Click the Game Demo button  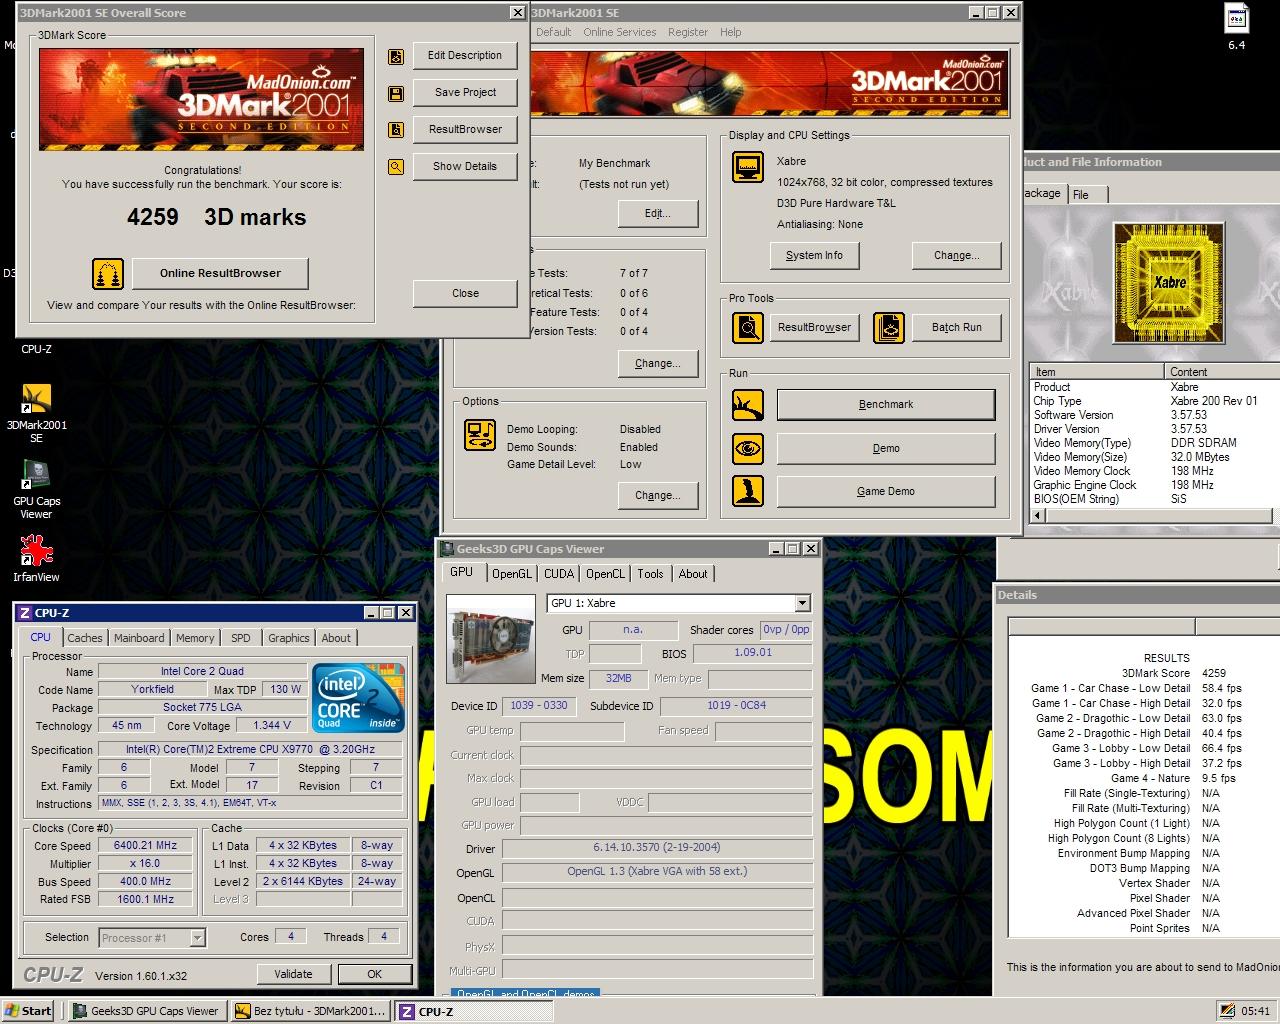click(886, 492)
